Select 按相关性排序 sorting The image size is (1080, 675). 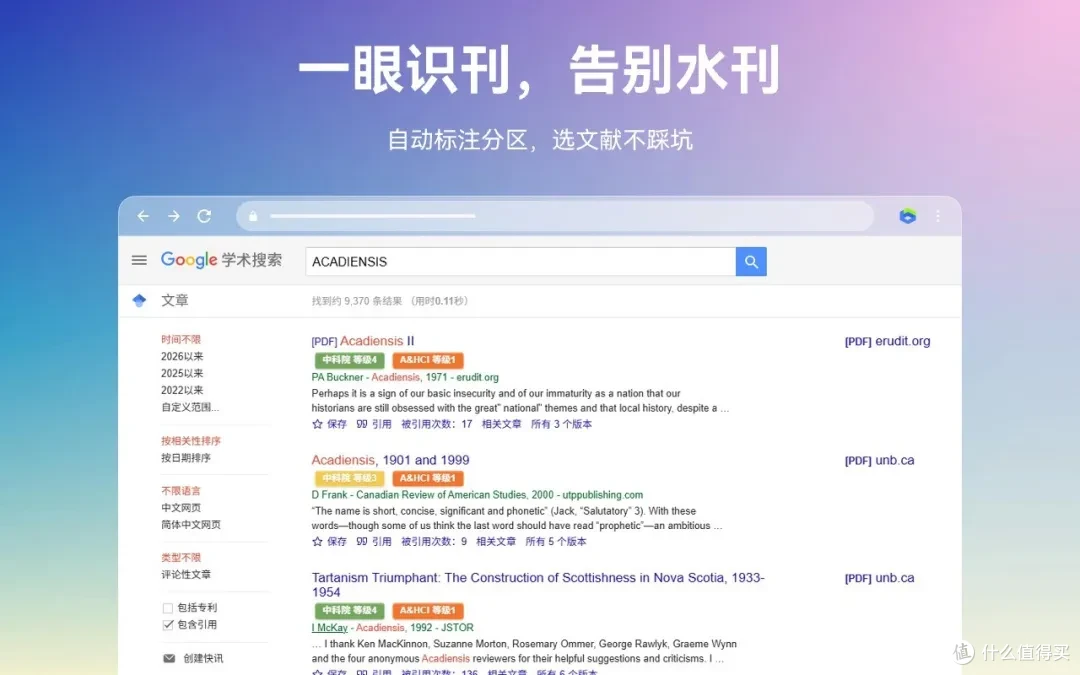(x=191, y=441)
